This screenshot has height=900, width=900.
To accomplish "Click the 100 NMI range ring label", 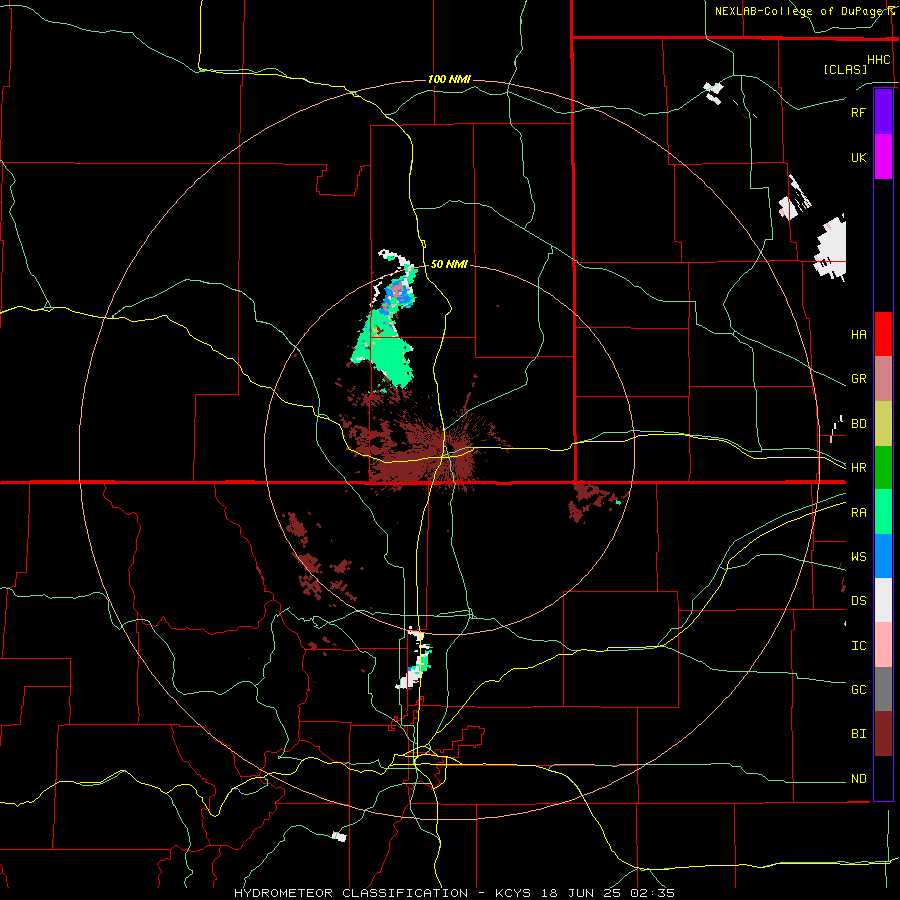I will [x=449, y=79].
